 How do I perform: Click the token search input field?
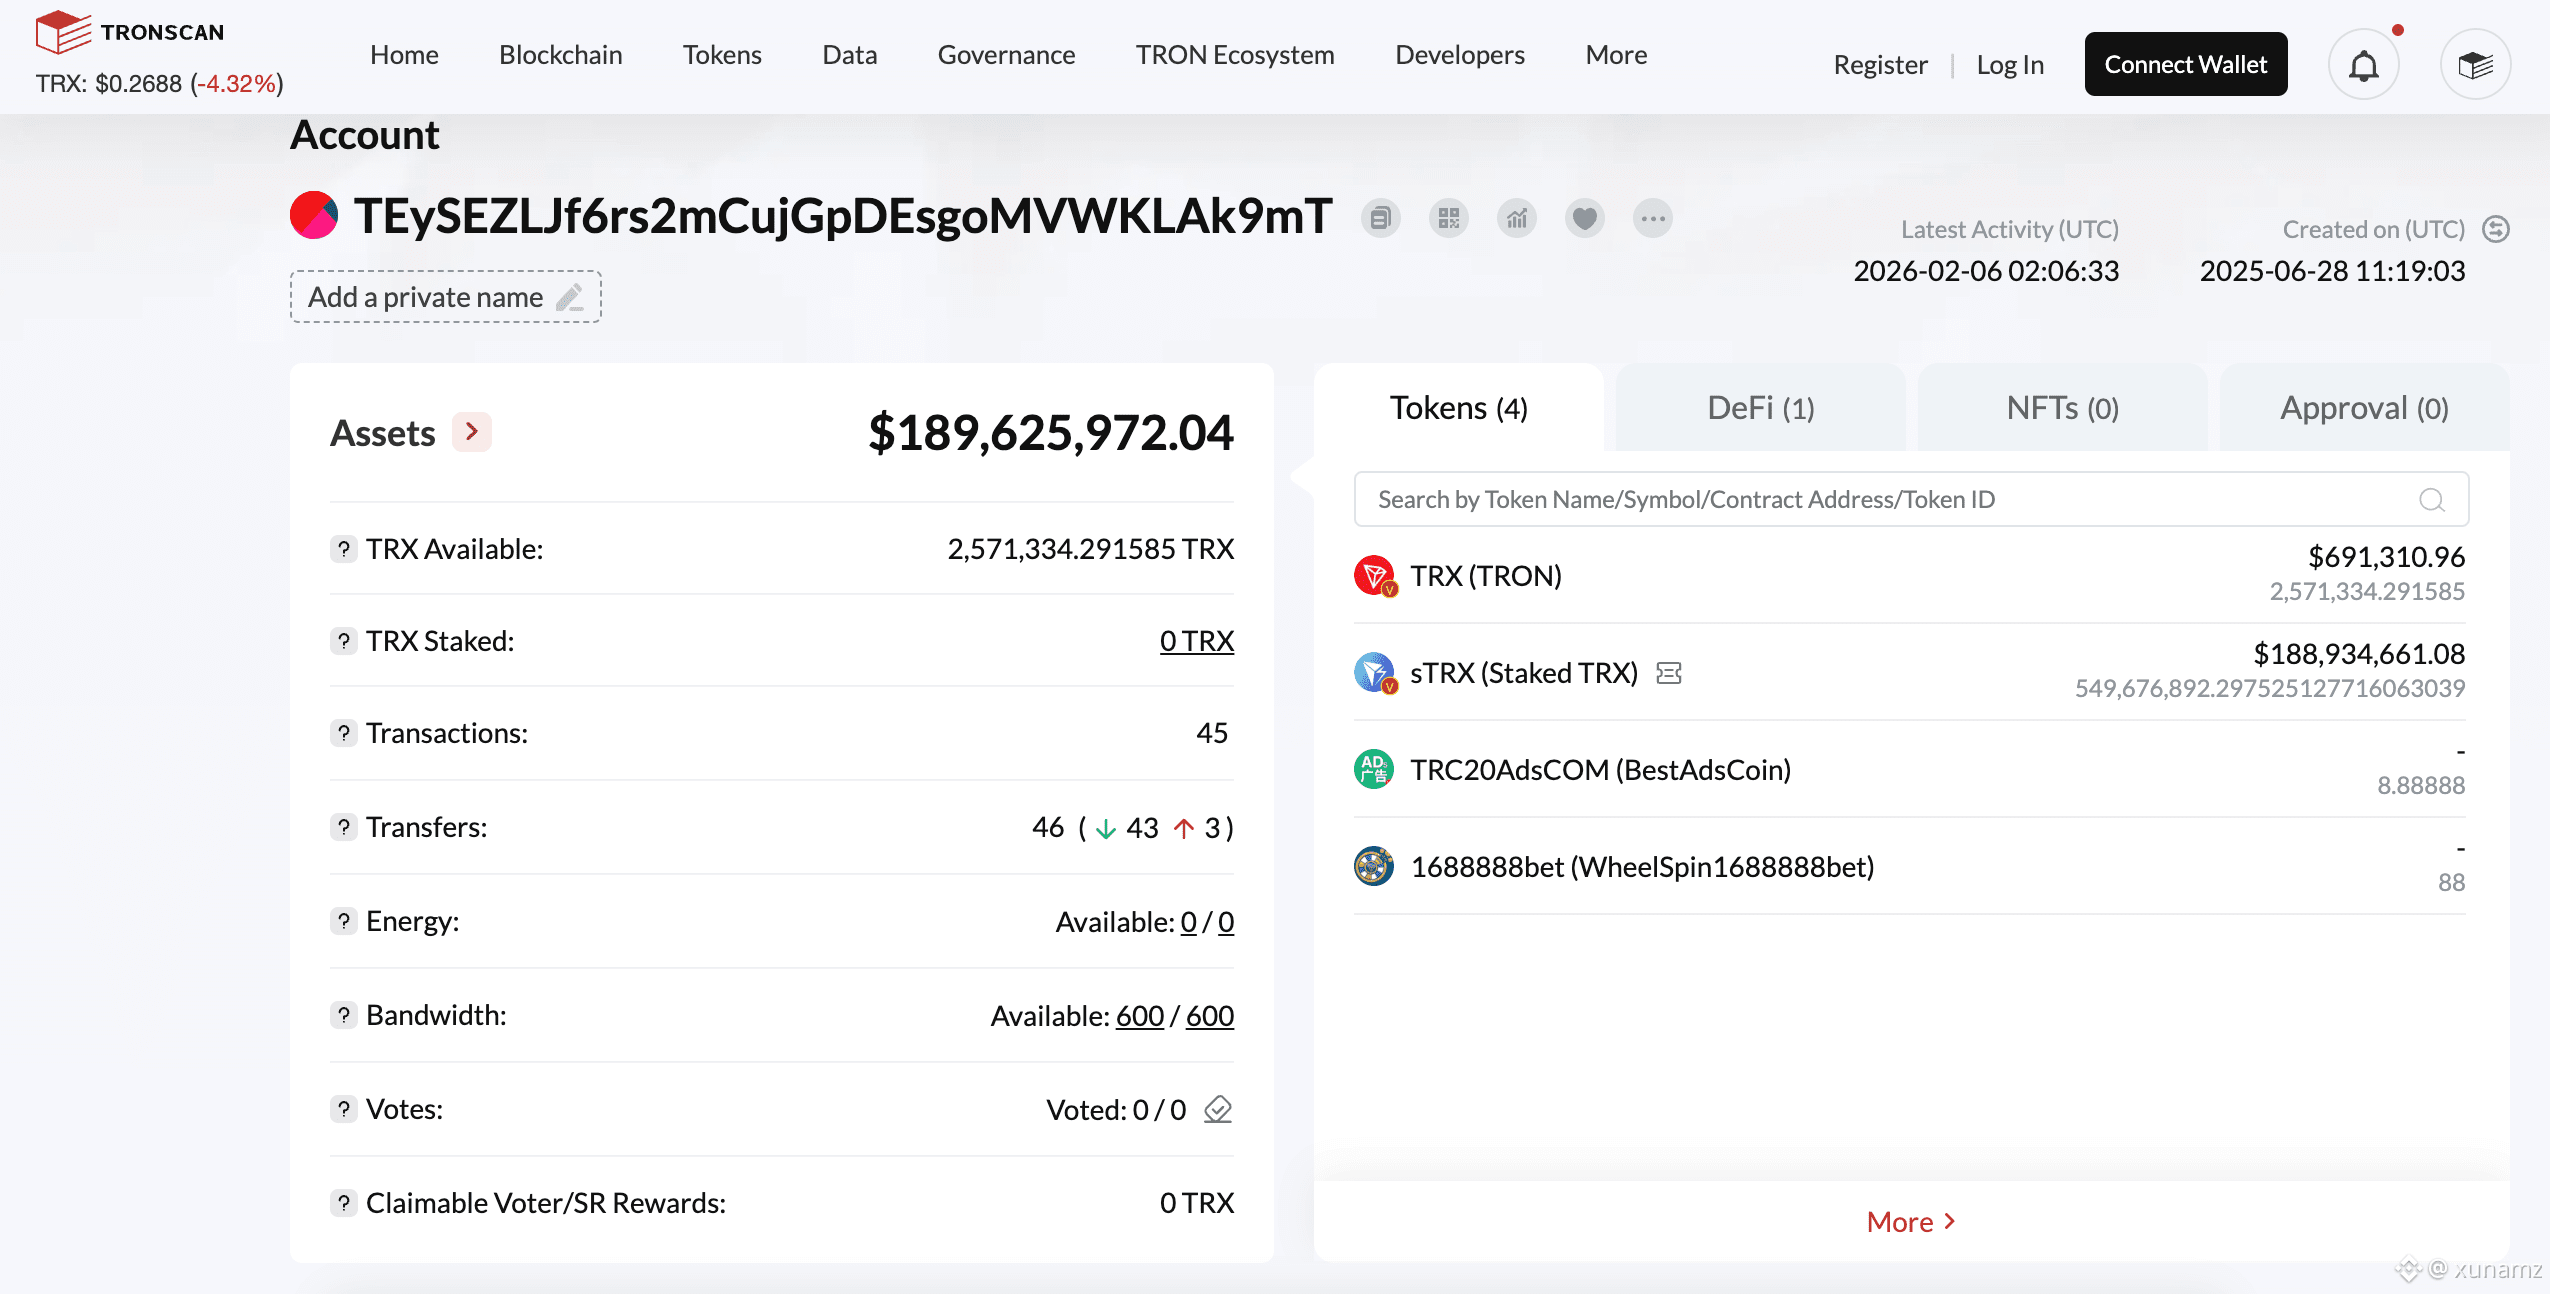point(1880,500)
